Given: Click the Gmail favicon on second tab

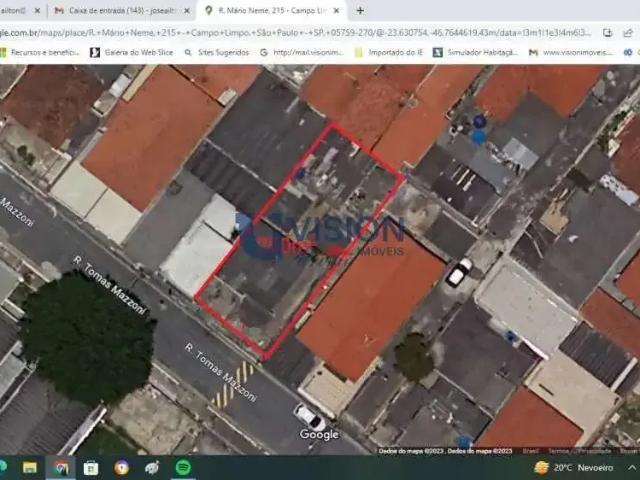Looking at the screenshot, I should pos(59,11).
